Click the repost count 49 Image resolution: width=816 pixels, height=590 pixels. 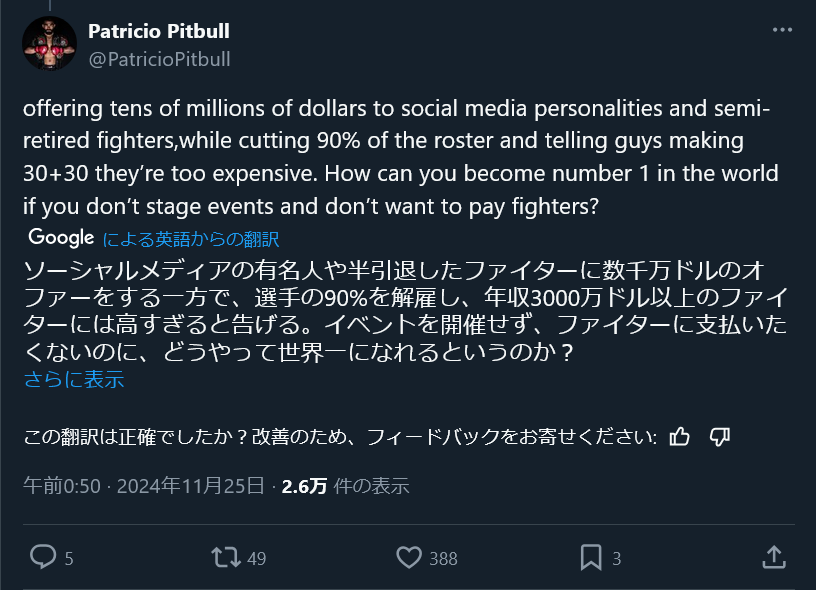pyautogui.click(x=256, y=559)
